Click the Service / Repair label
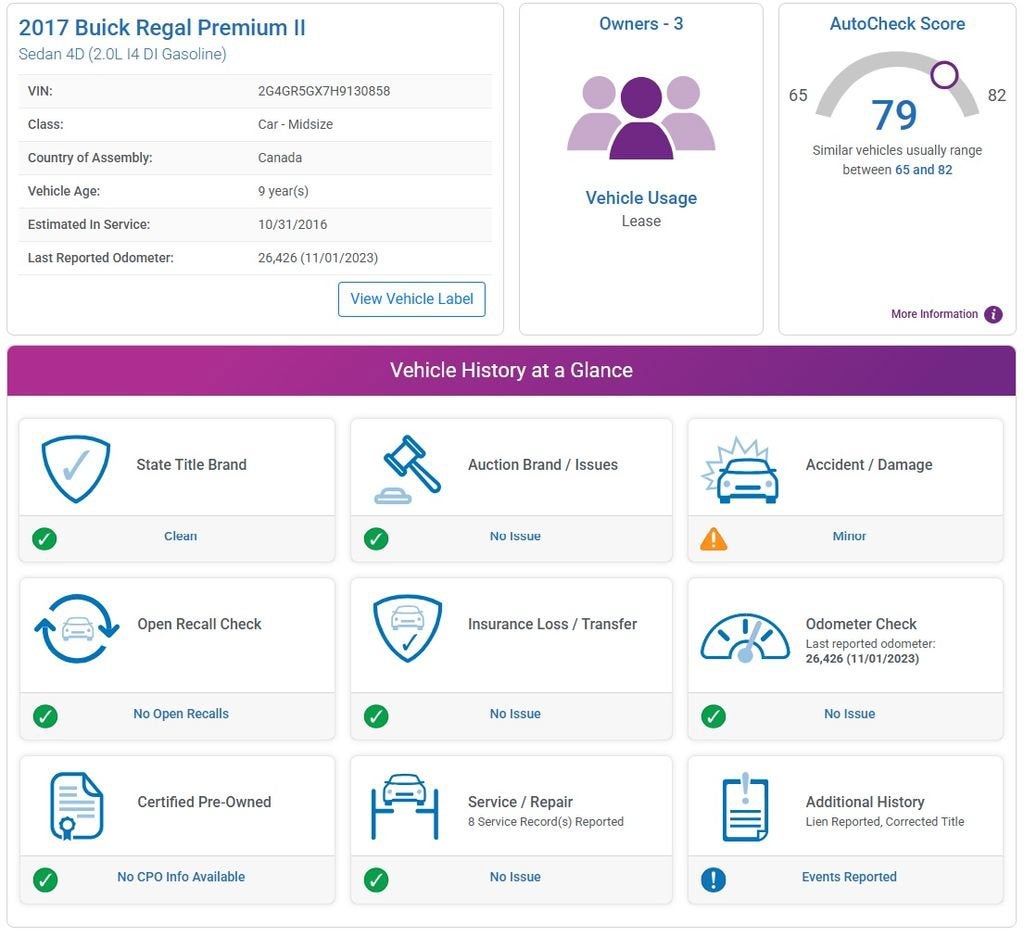This screenshot has height=937, width=1024. coord(520,802)
